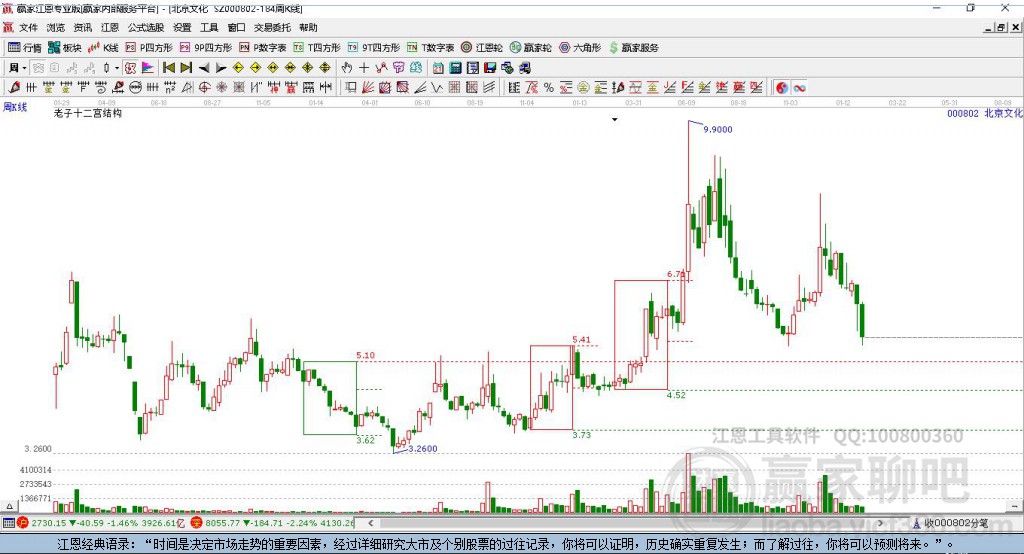Select the n² square tool icon

(170, 88)
